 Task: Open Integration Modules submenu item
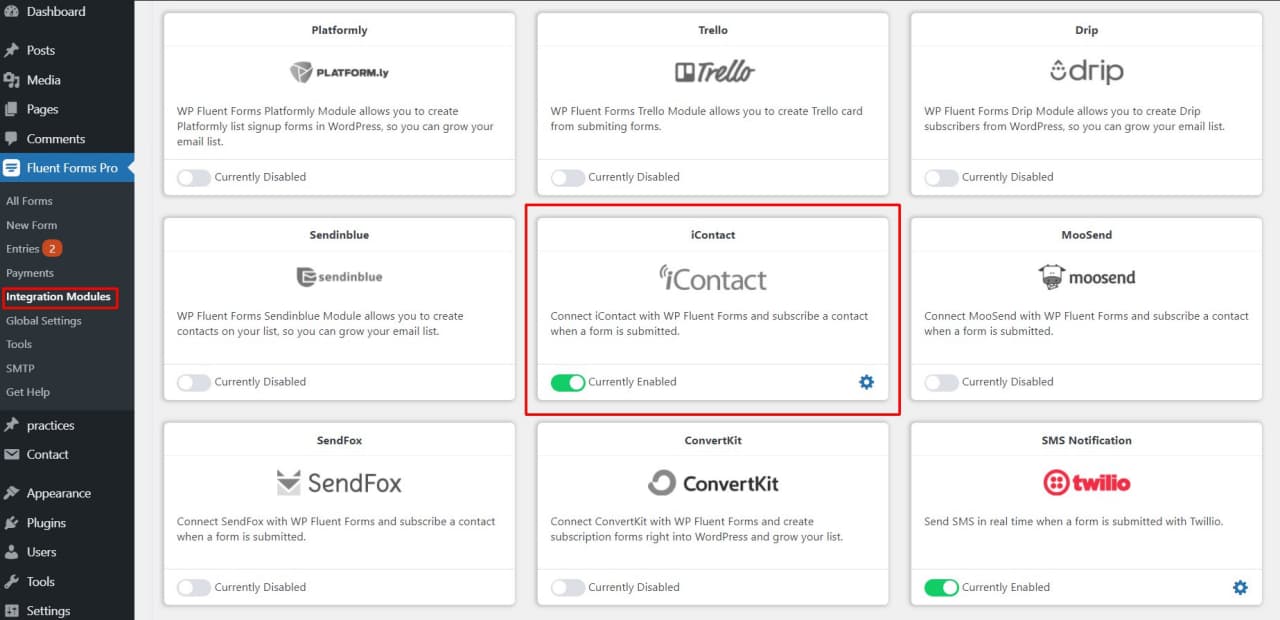coord(59,297)
